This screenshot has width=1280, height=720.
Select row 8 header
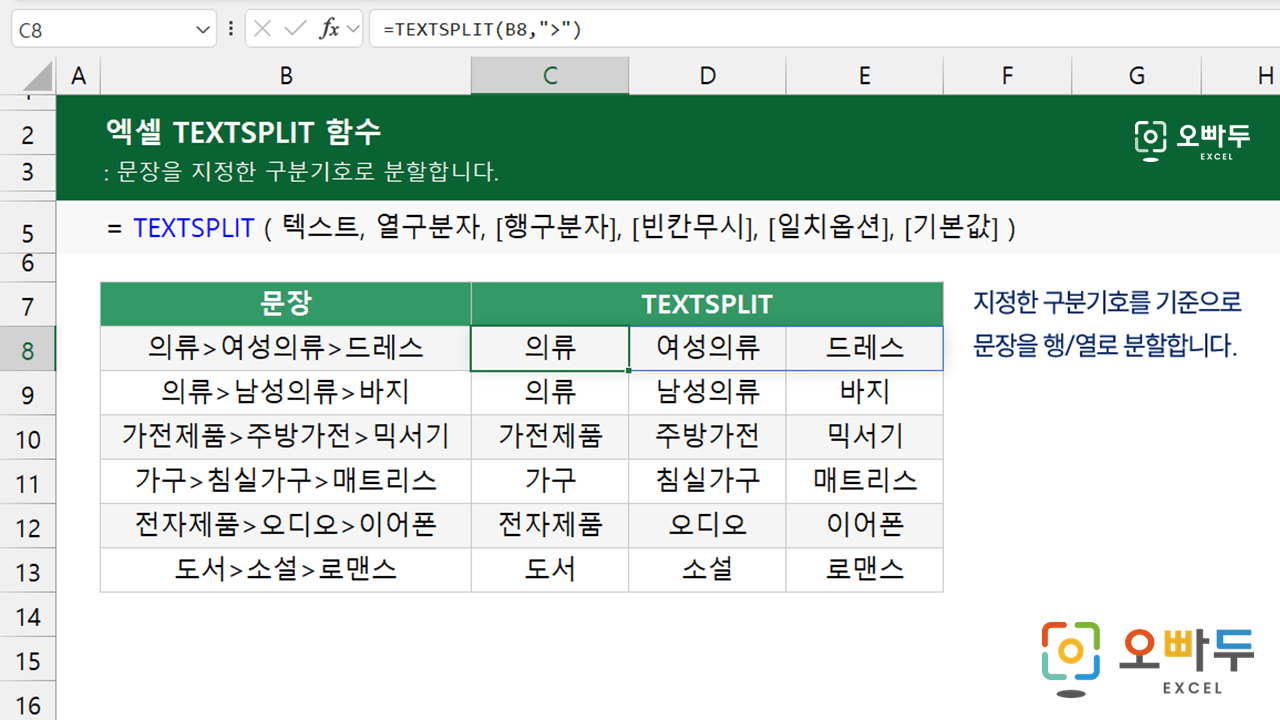[x=28, y=349]
